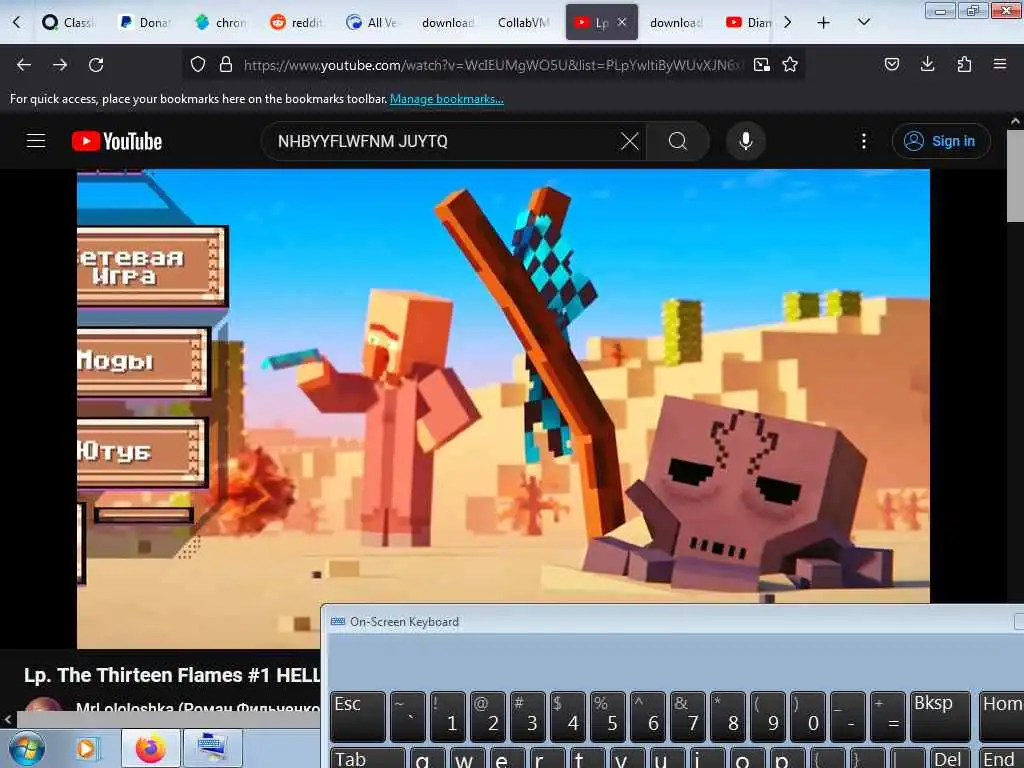Click the 8 key on On-Screen Keyboard
The height and width of the screenshot is (768, 1024).
coord(729,716)
